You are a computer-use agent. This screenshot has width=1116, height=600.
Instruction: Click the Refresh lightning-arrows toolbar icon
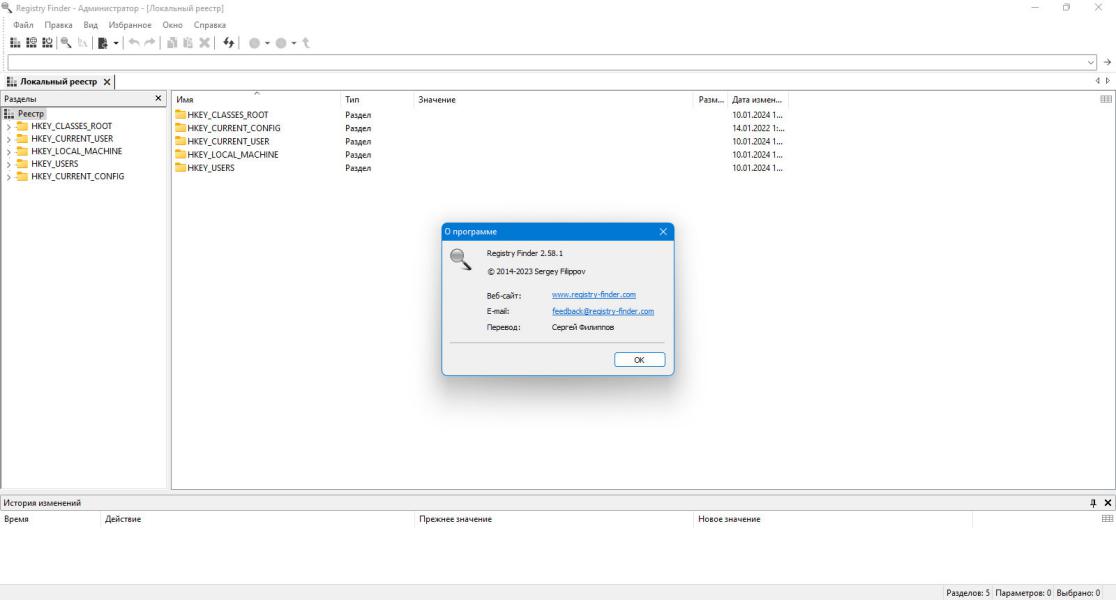click(228, 43)
